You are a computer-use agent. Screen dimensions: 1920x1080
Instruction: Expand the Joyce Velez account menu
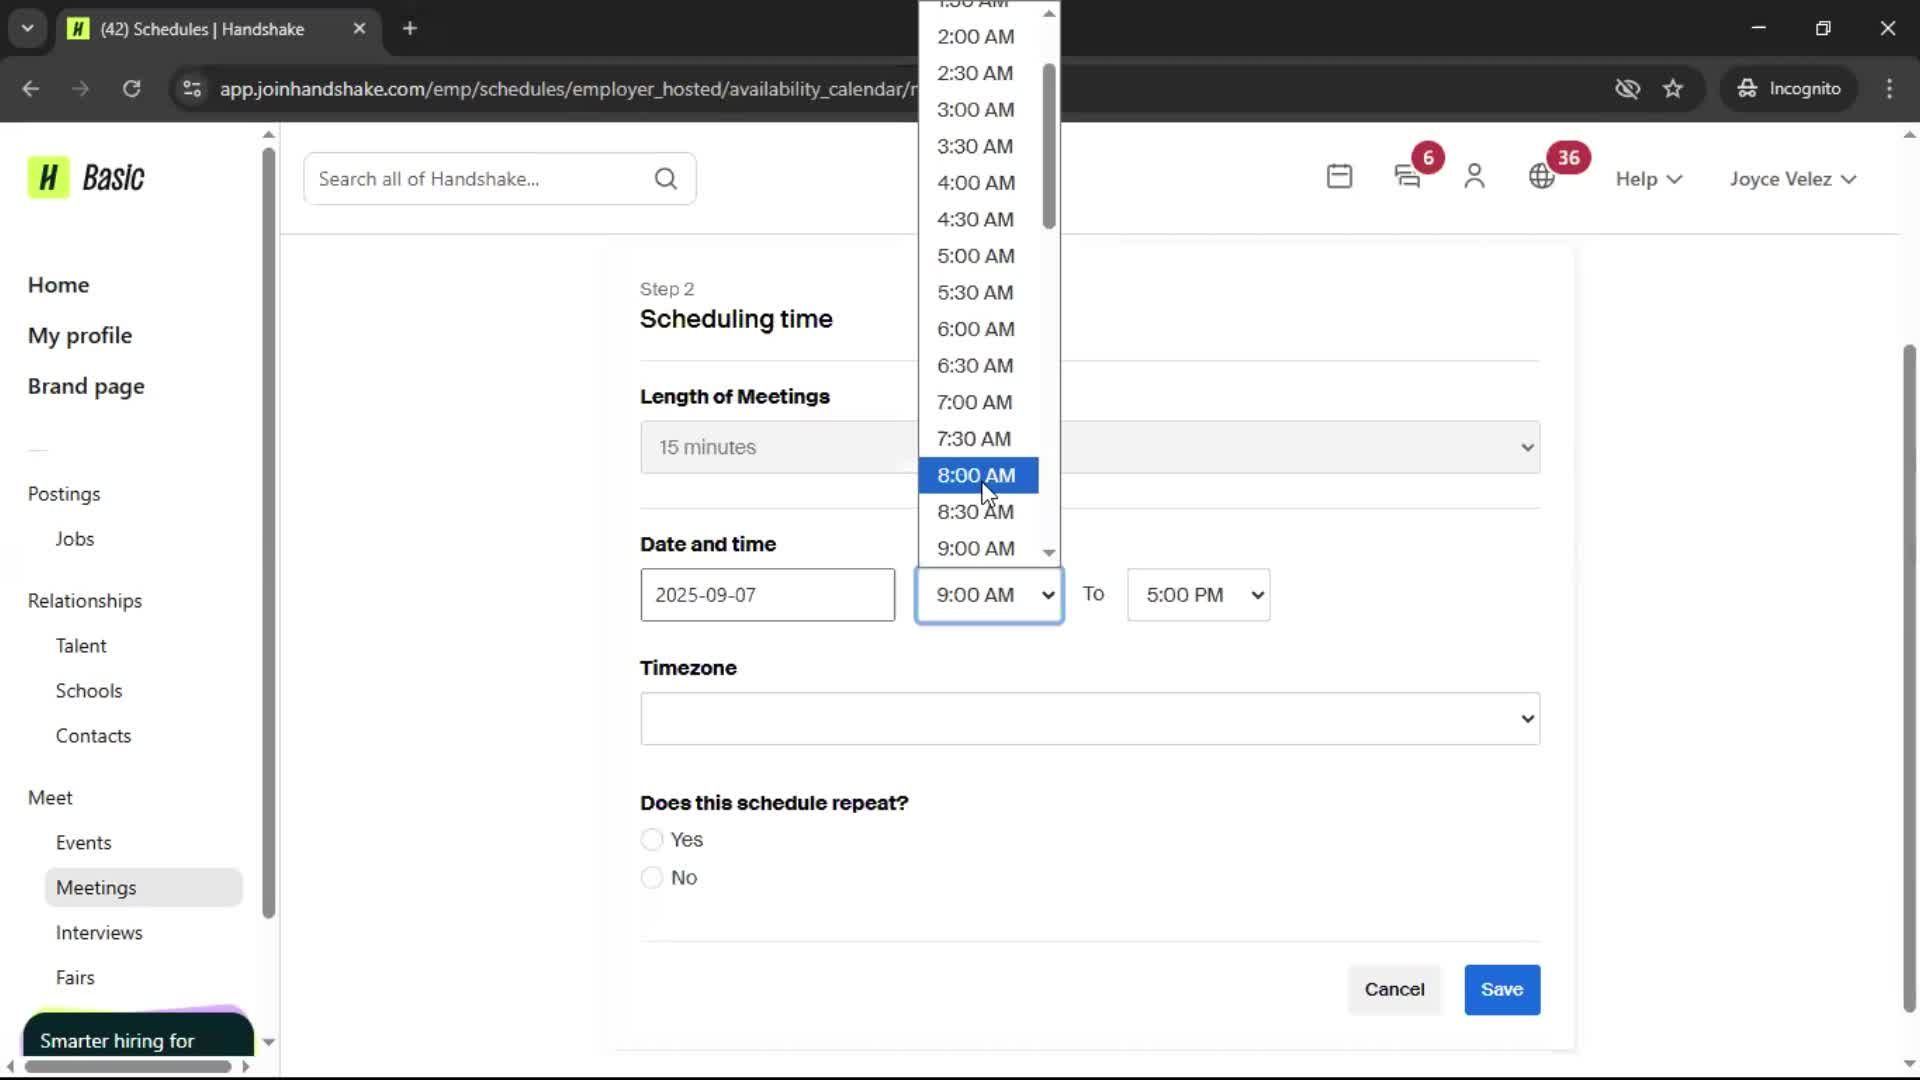(1793, 179)
